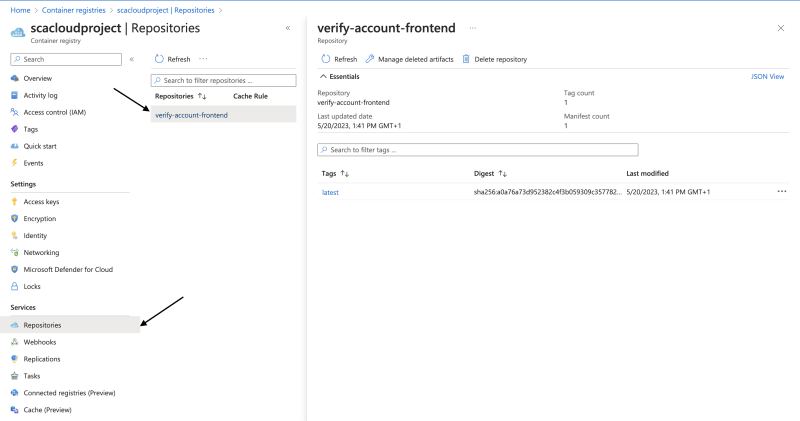Click Manage deleted artifacts
This screenshot has height=421, width=800.
410,59
